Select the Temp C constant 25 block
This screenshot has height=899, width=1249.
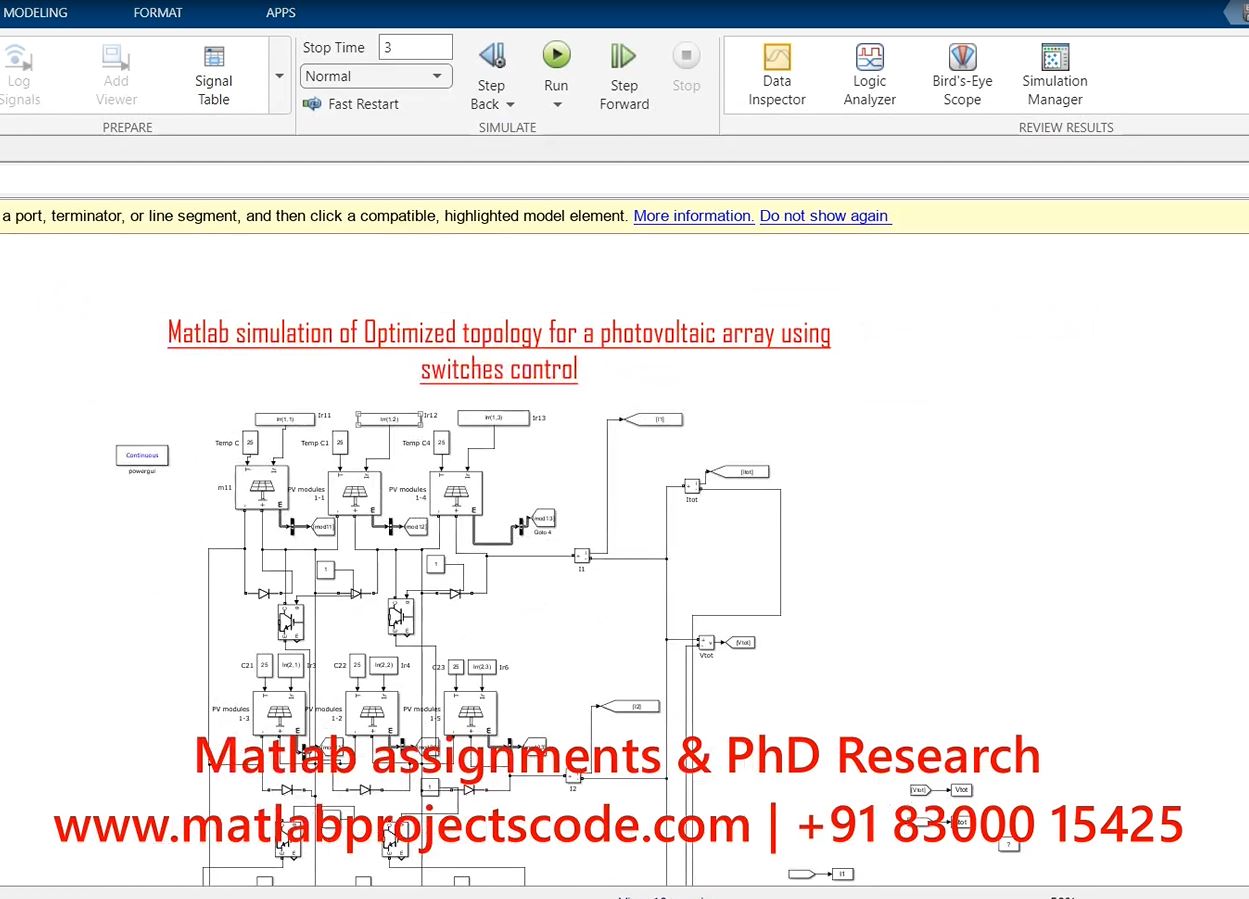point(250,441)
